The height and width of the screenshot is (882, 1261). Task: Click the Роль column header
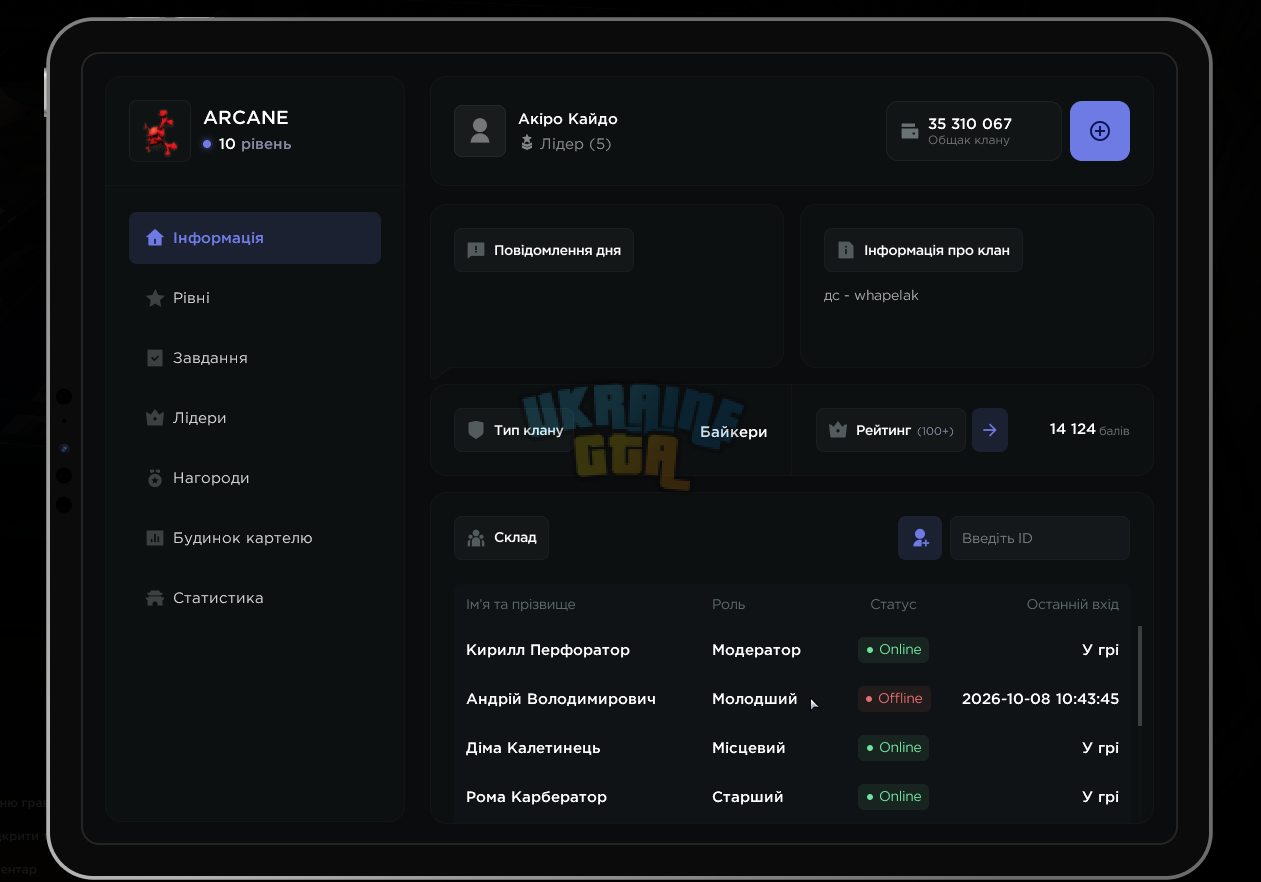(728, 605)
